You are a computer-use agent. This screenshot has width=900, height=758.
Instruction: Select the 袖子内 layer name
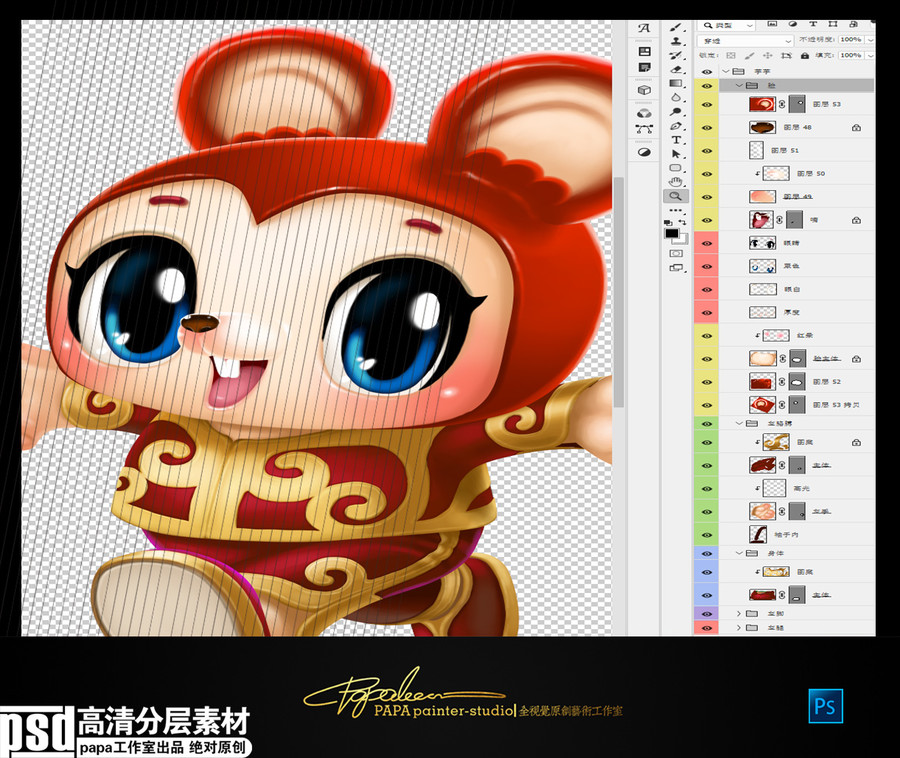[x=786, y=535]
